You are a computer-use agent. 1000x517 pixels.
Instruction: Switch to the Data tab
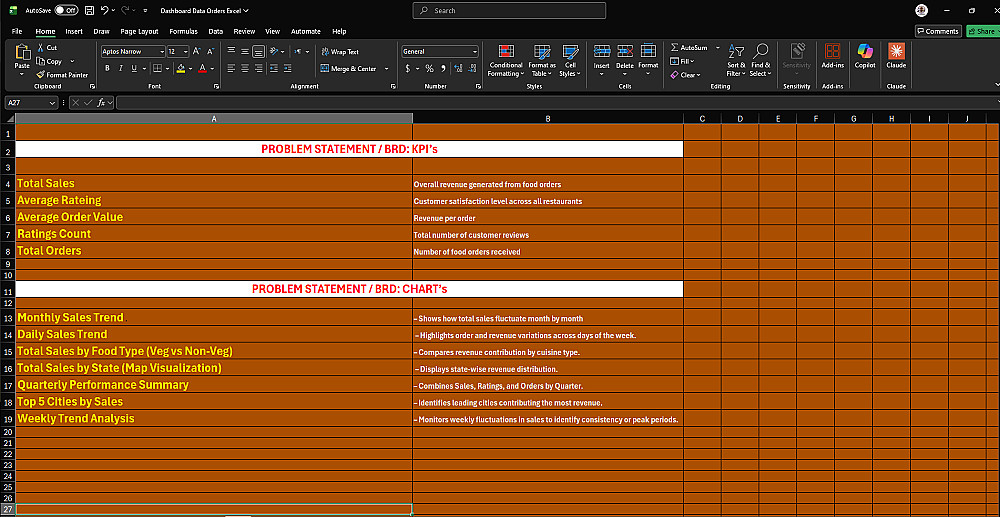[x=216, y=31]
